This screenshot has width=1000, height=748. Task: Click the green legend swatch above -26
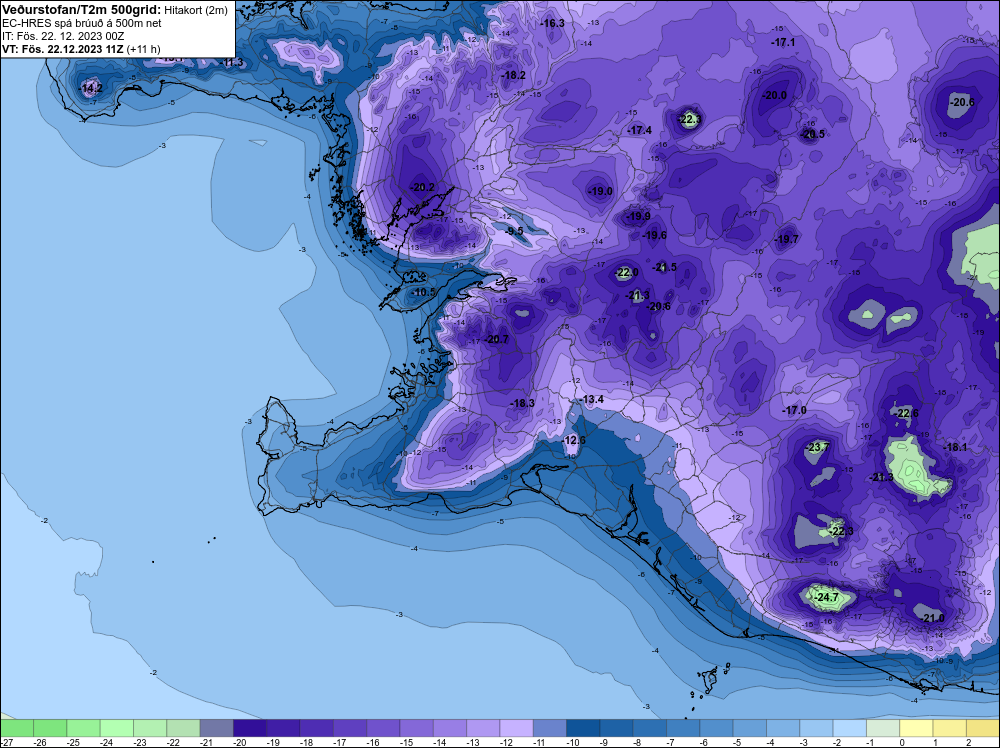[50, 728]
